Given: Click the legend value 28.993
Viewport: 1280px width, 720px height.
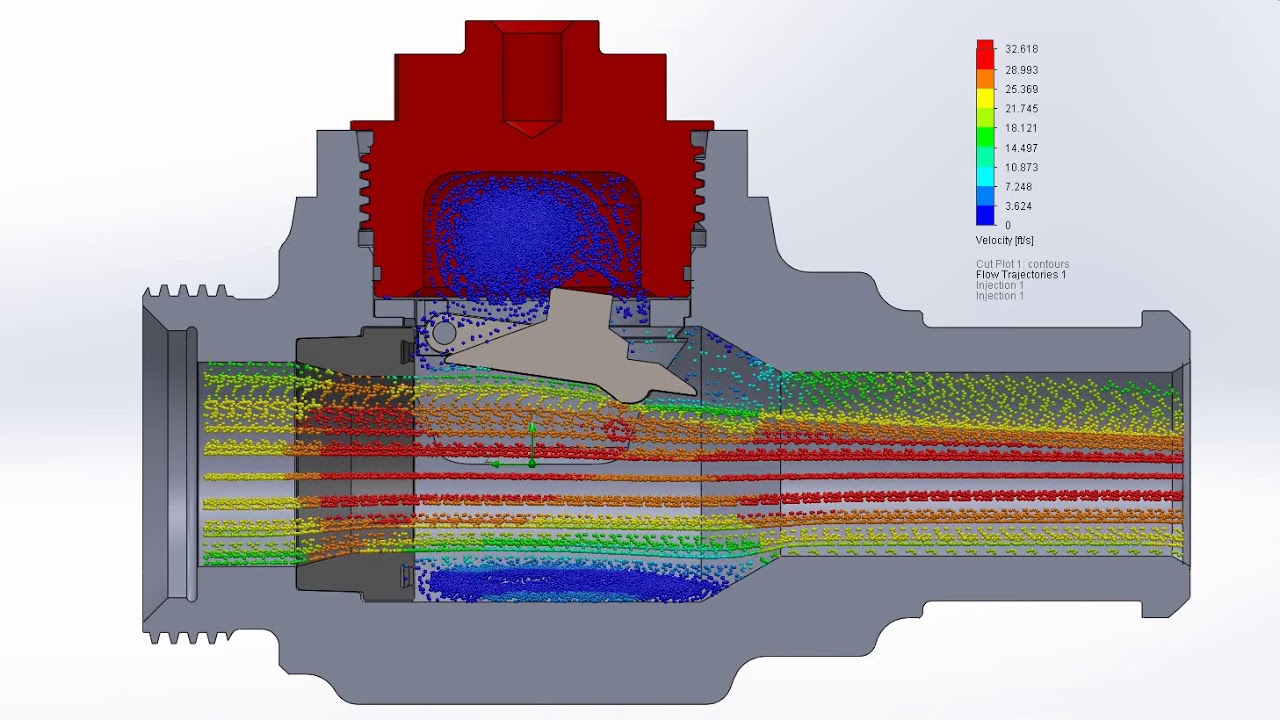Looking at the screenshot, I should tap(1021, 70).
